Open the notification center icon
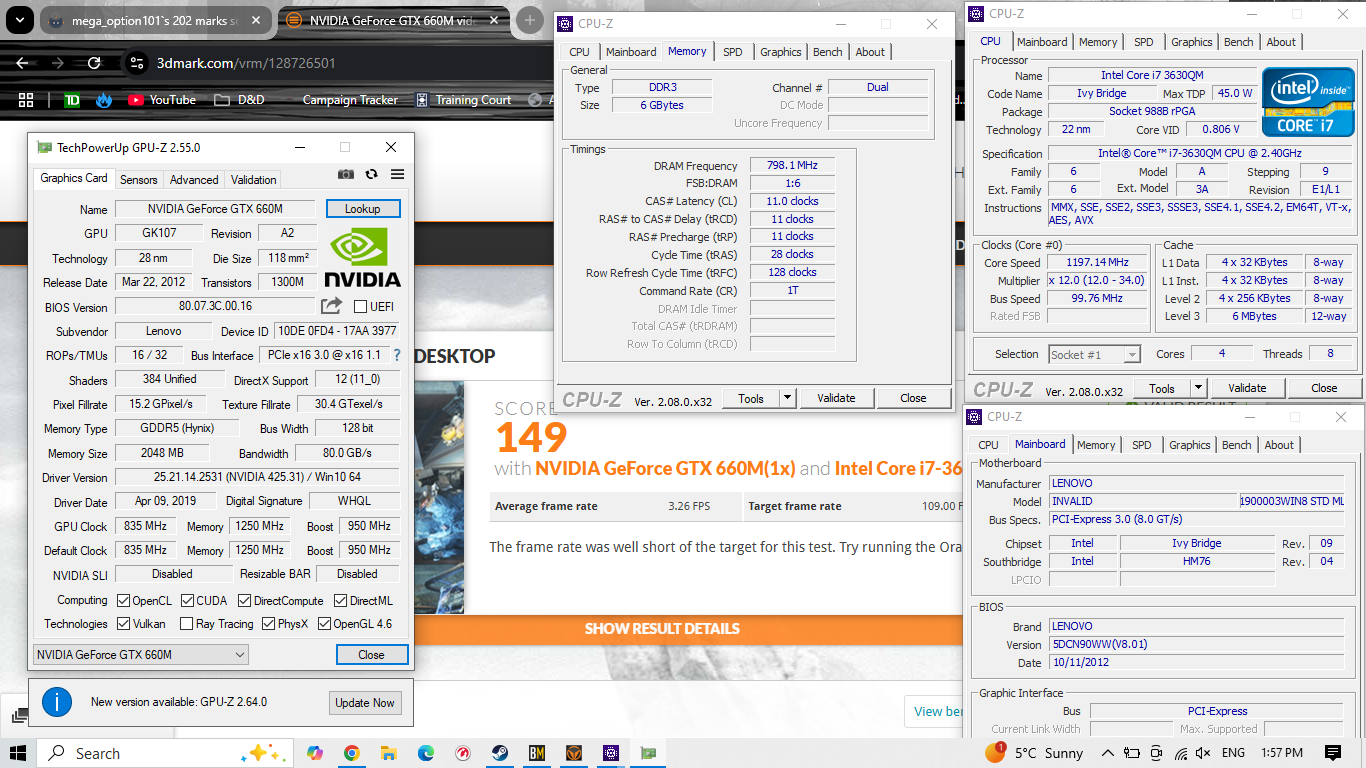The image size is (1366, 768). (1333, 753)
